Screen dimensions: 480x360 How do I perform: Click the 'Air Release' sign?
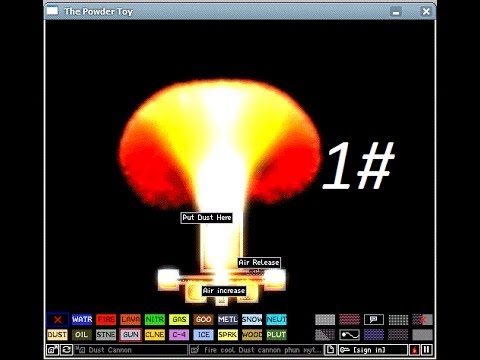[259, 263]
